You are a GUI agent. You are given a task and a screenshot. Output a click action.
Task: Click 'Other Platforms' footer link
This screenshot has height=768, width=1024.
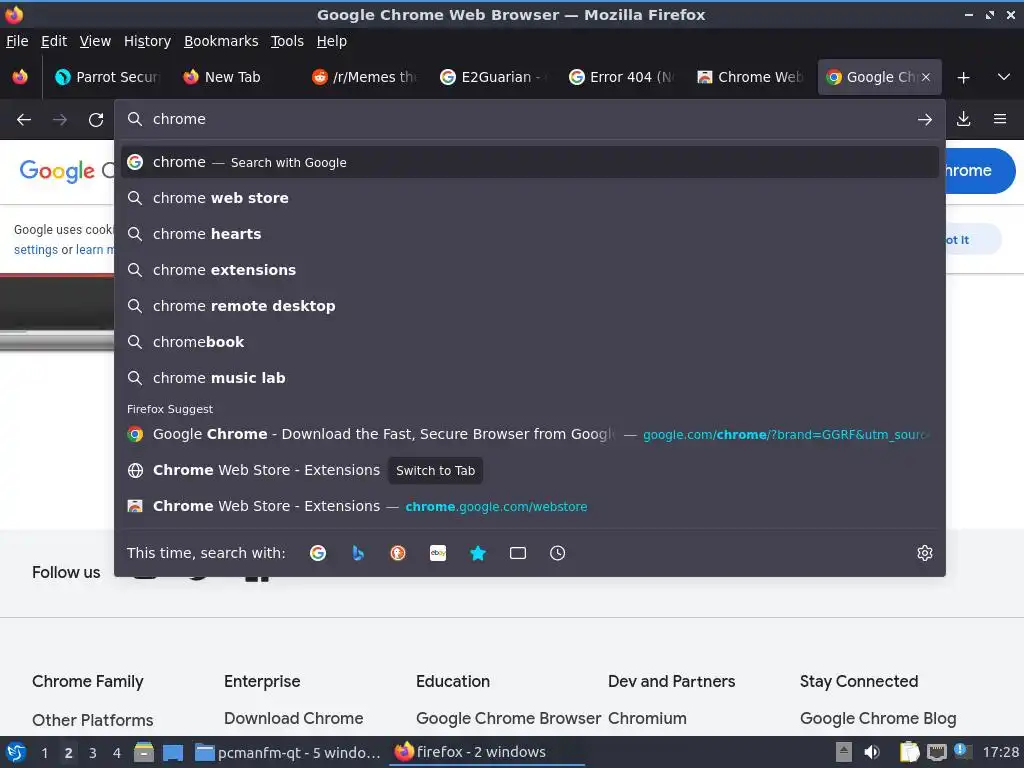93,720
